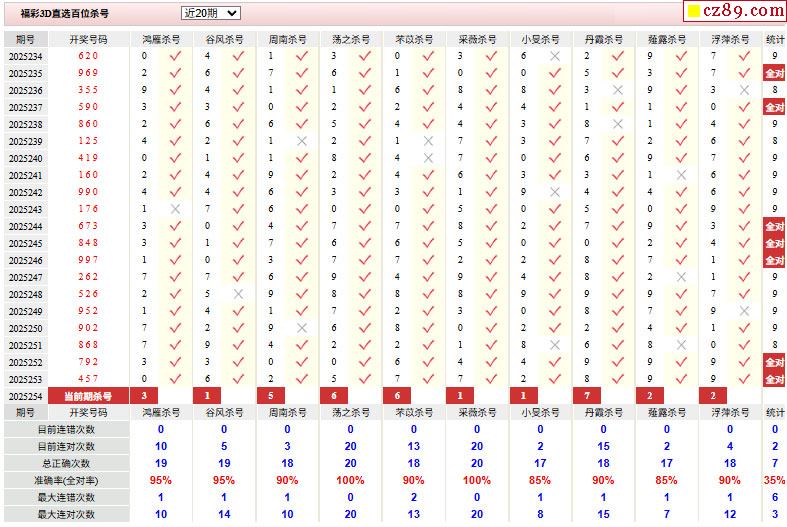This screenshot has width=787, height=527.
Task: Click the gray cross for 薤露 in row 2025251
Action: [681, 345]
